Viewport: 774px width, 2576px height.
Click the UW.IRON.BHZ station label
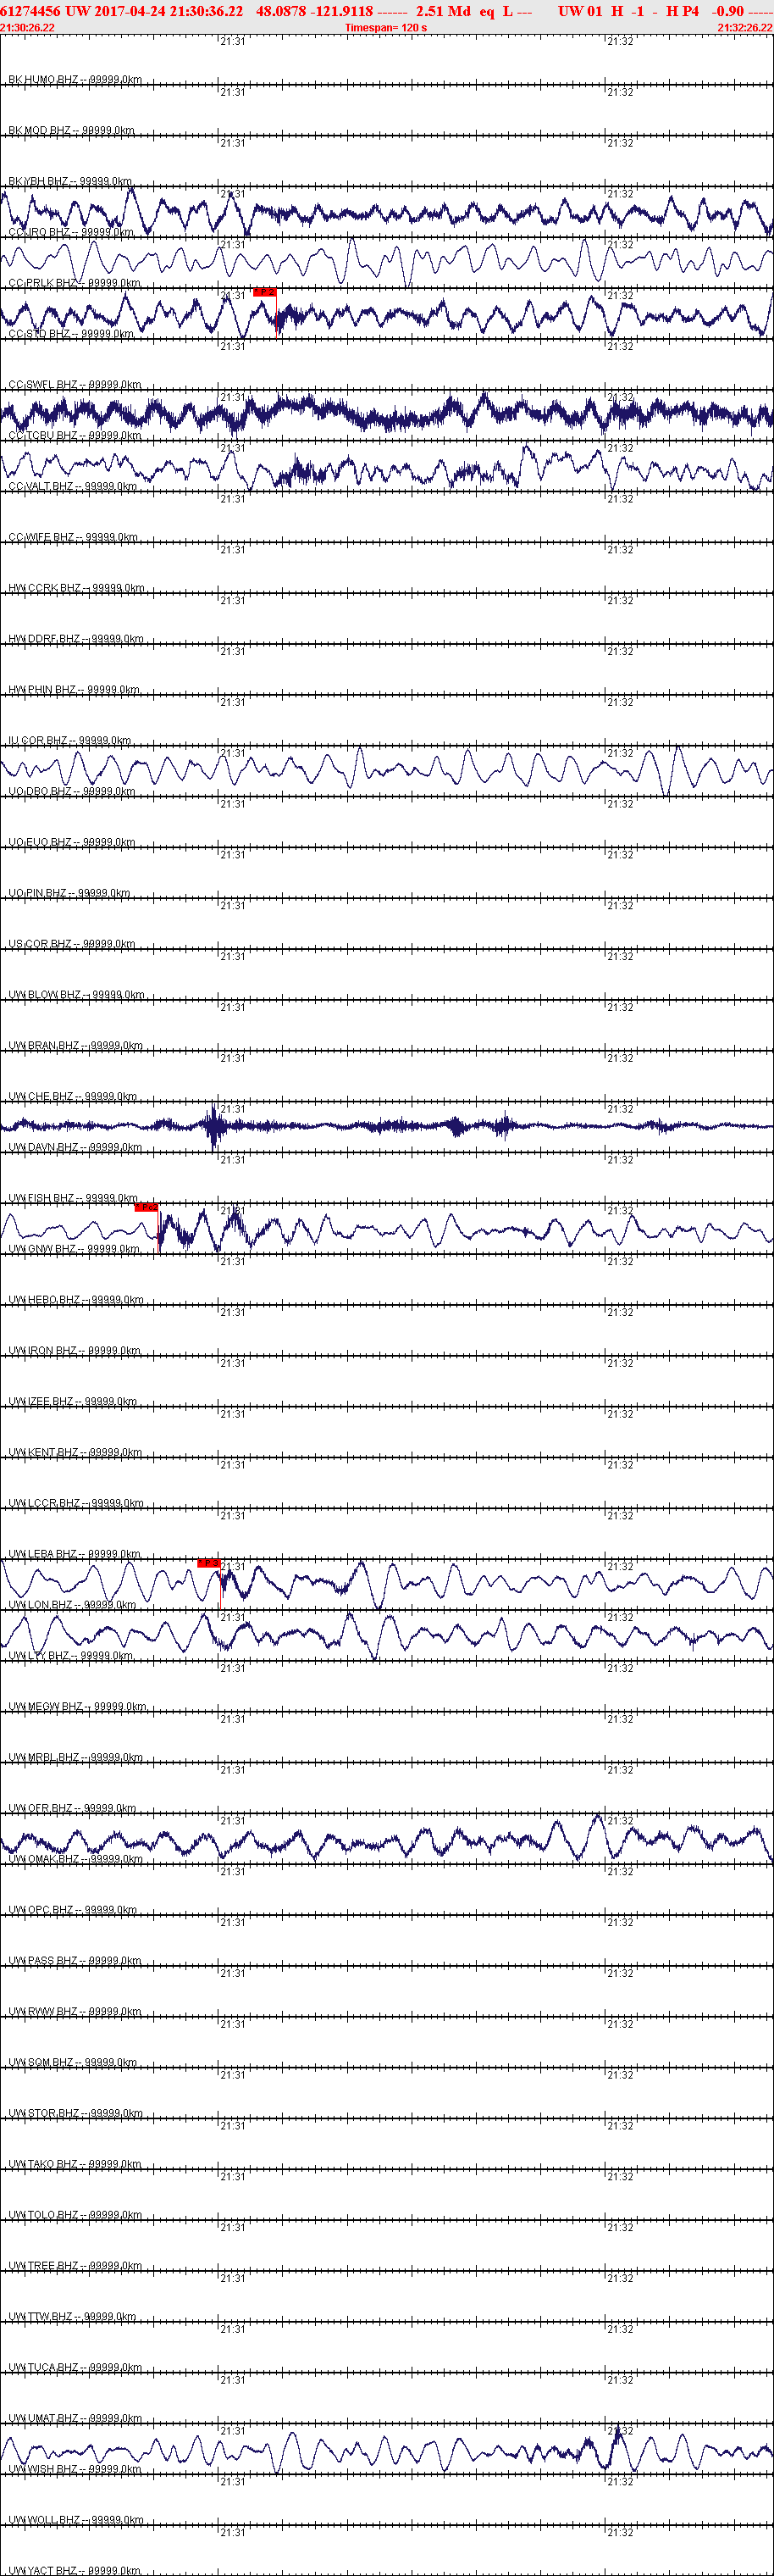[74, 1351]
